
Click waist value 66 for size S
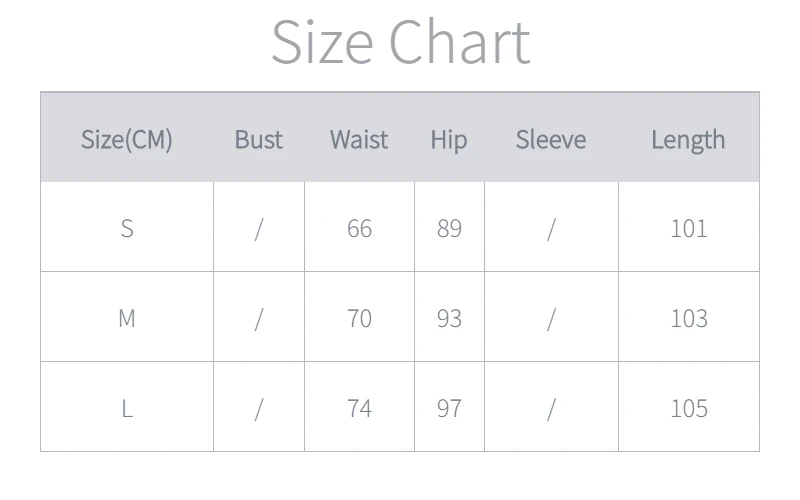tap(359, 228)
